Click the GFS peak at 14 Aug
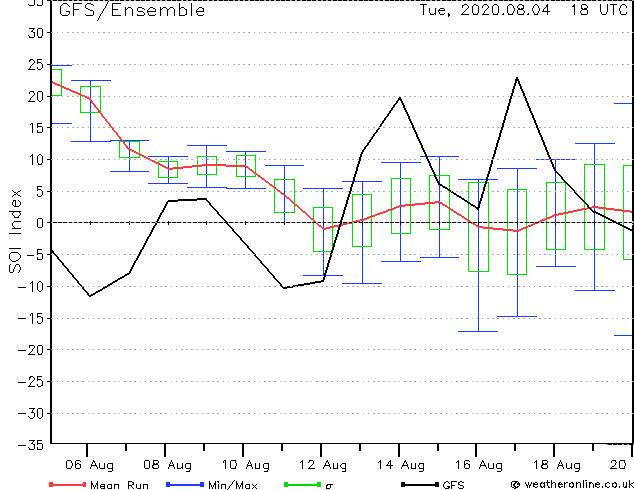Viewport: 634px width, 490px height. [x=400, y=97]
